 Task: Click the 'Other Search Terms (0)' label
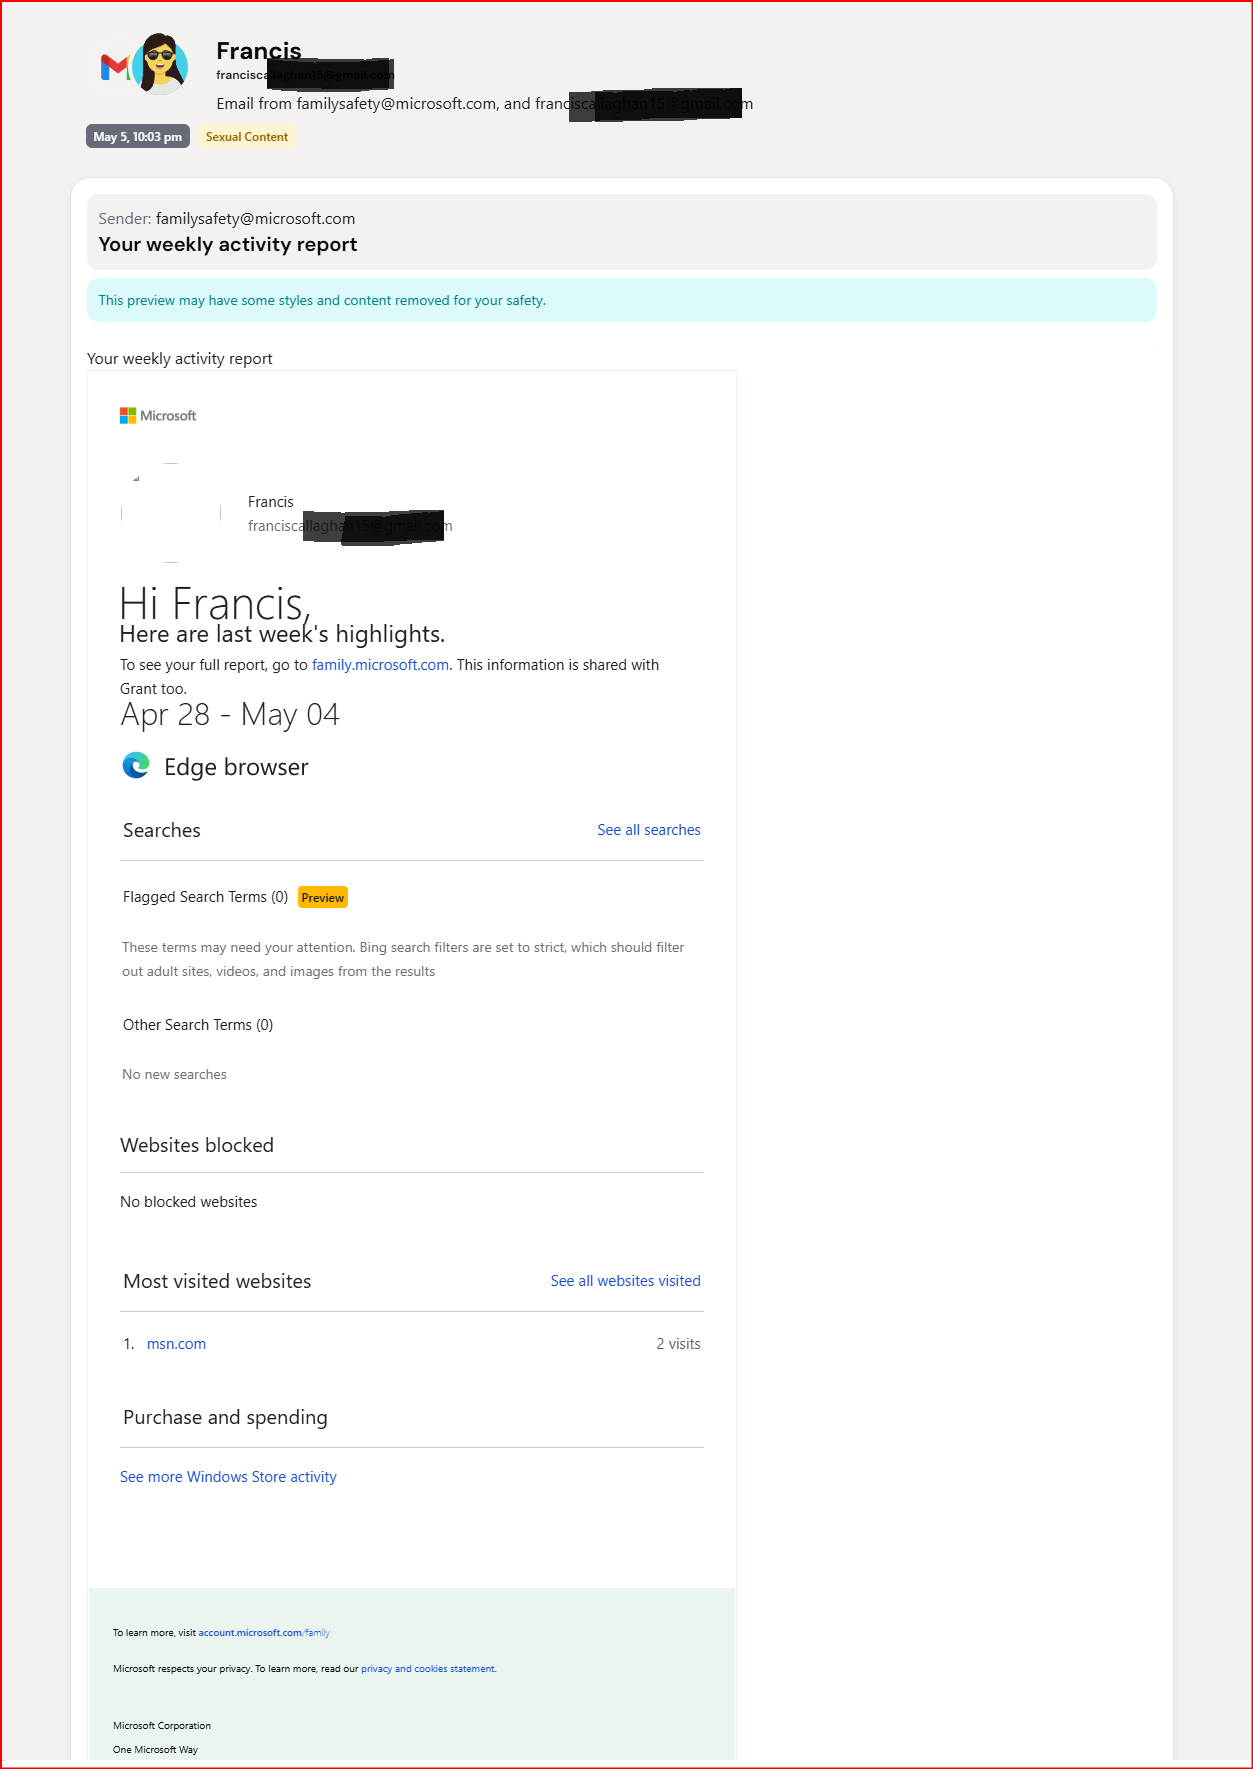198,1025
